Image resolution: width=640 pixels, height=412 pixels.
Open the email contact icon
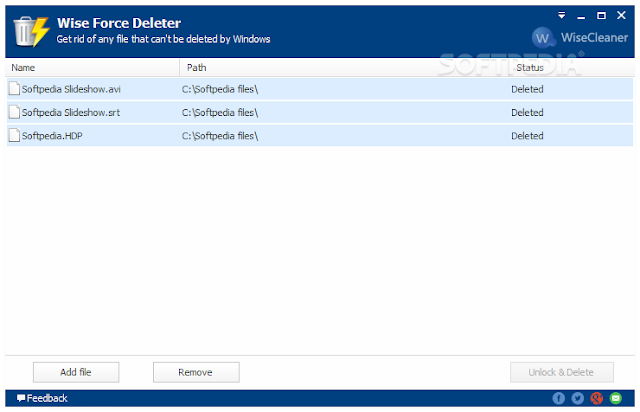pyautogui.click(x=616, y=398)
